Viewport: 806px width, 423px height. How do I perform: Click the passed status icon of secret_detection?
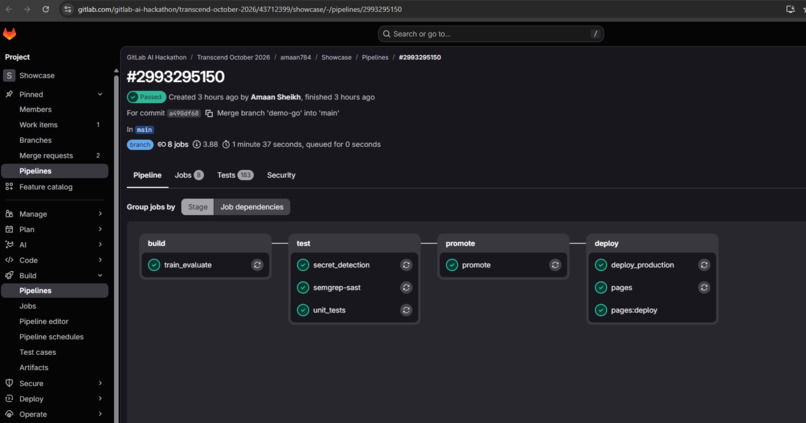click(303, 265)
